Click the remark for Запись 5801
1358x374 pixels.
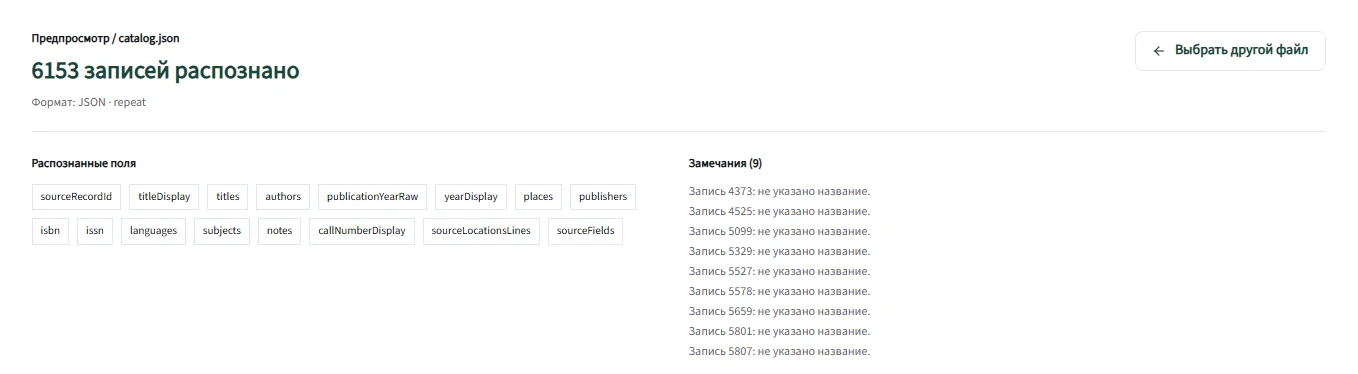[779, 331]
